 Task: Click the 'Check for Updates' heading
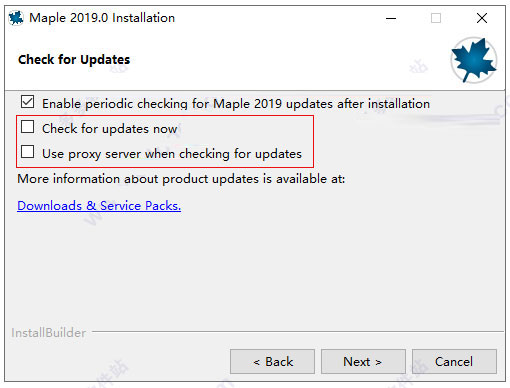coord(74,60)
